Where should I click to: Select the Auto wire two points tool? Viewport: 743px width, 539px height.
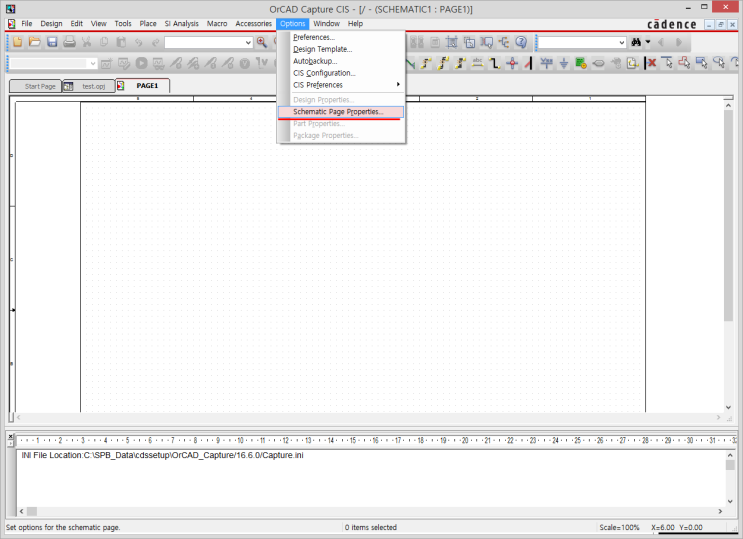tap(426, 63)
